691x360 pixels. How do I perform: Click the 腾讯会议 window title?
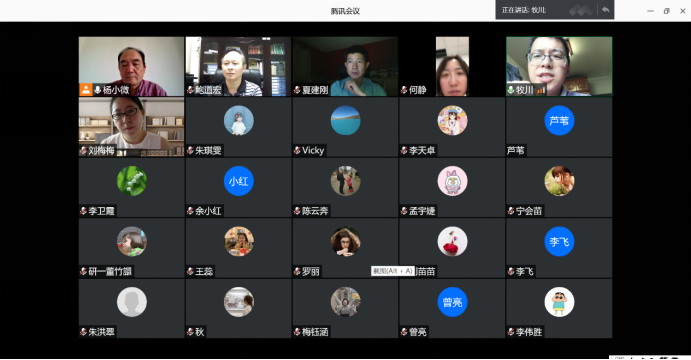(345, 11)
